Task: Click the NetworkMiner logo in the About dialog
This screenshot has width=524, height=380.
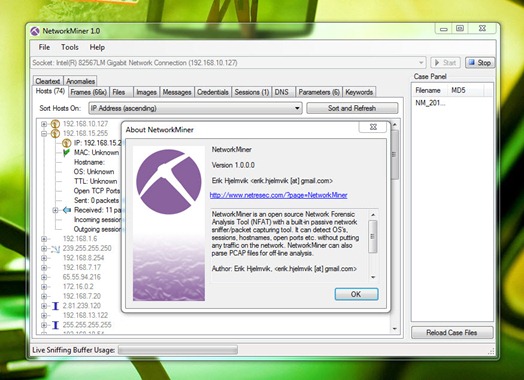Action: pyautogui.click(x=169, y=181)
